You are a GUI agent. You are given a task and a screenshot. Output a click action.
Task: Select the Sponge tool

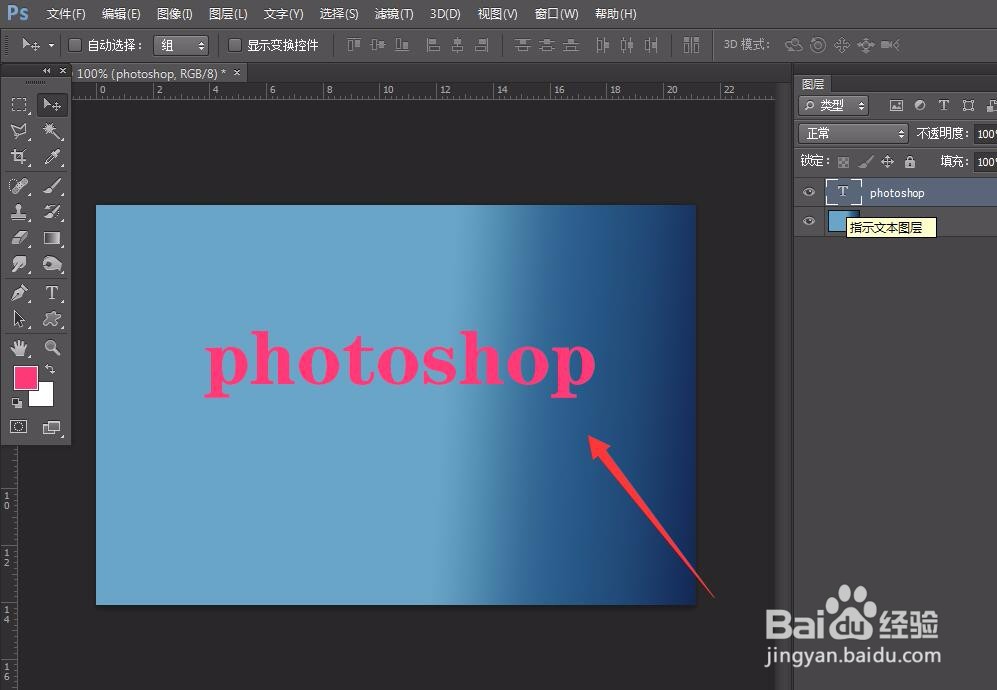coord(52,264)
